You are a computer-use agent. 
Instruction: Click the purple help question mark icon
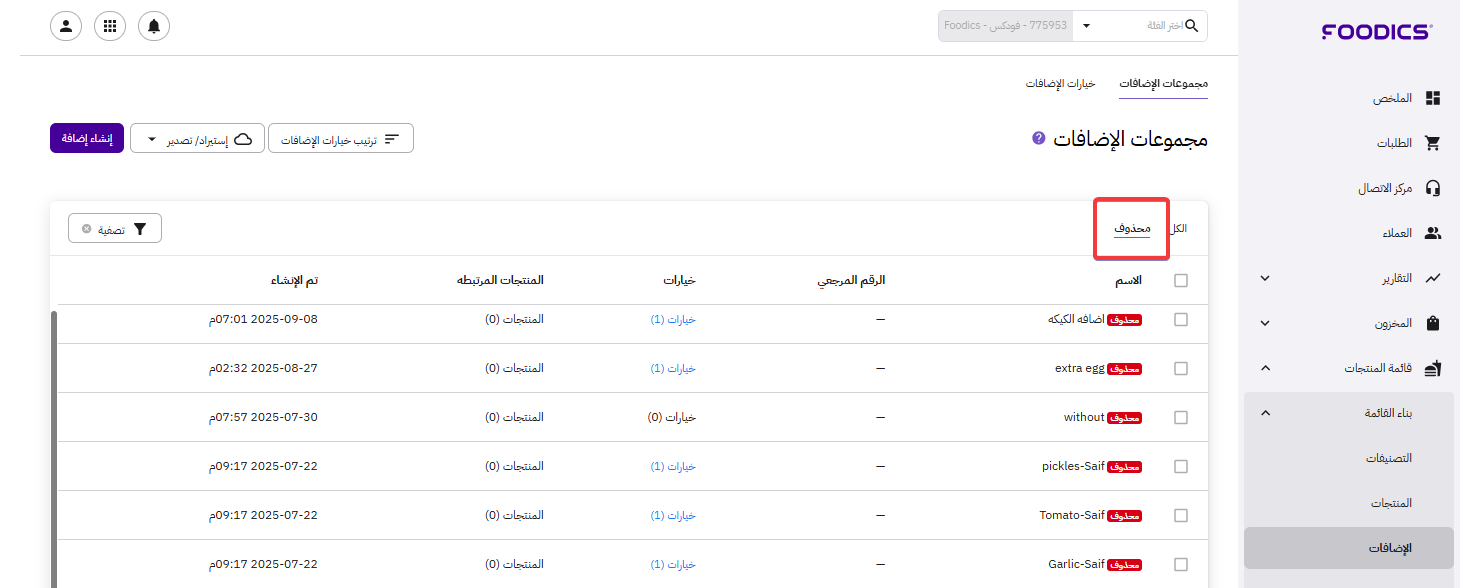[1038, 138]
